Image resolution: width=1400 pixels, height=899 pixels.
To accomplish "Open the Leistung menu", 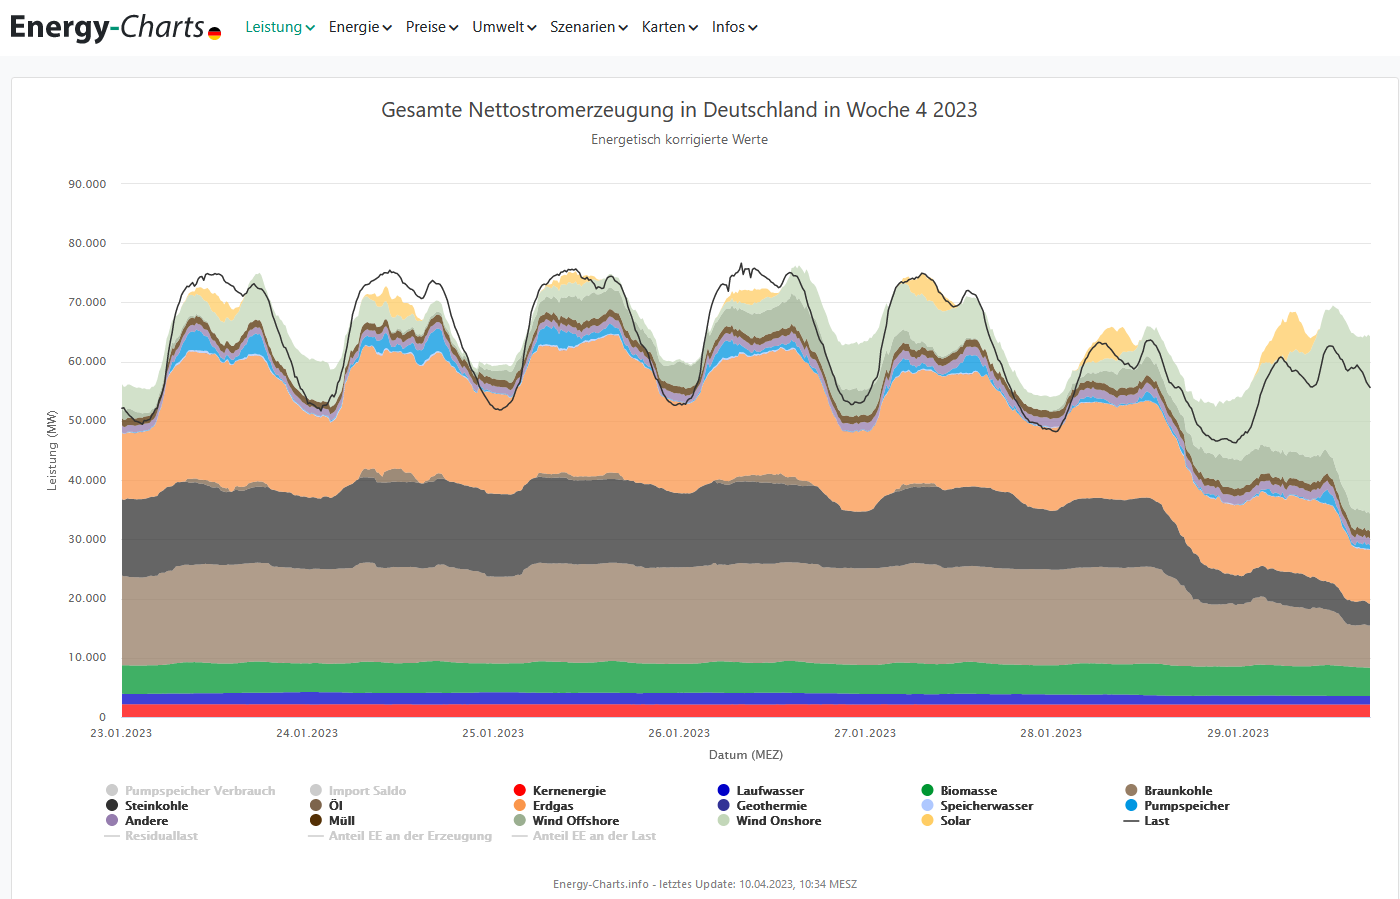I will pyautogui.click(x=280, y=27).
